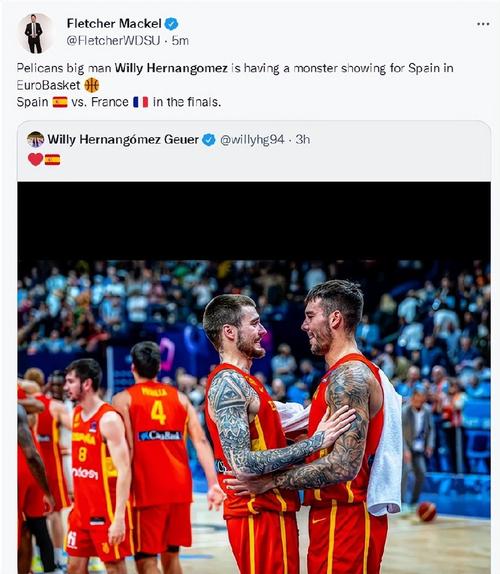The height and width of the screenshot is (574, 500).
Task: Click the bold Willy Hernangomez name in tweet
Action: (x=171, y=68)
